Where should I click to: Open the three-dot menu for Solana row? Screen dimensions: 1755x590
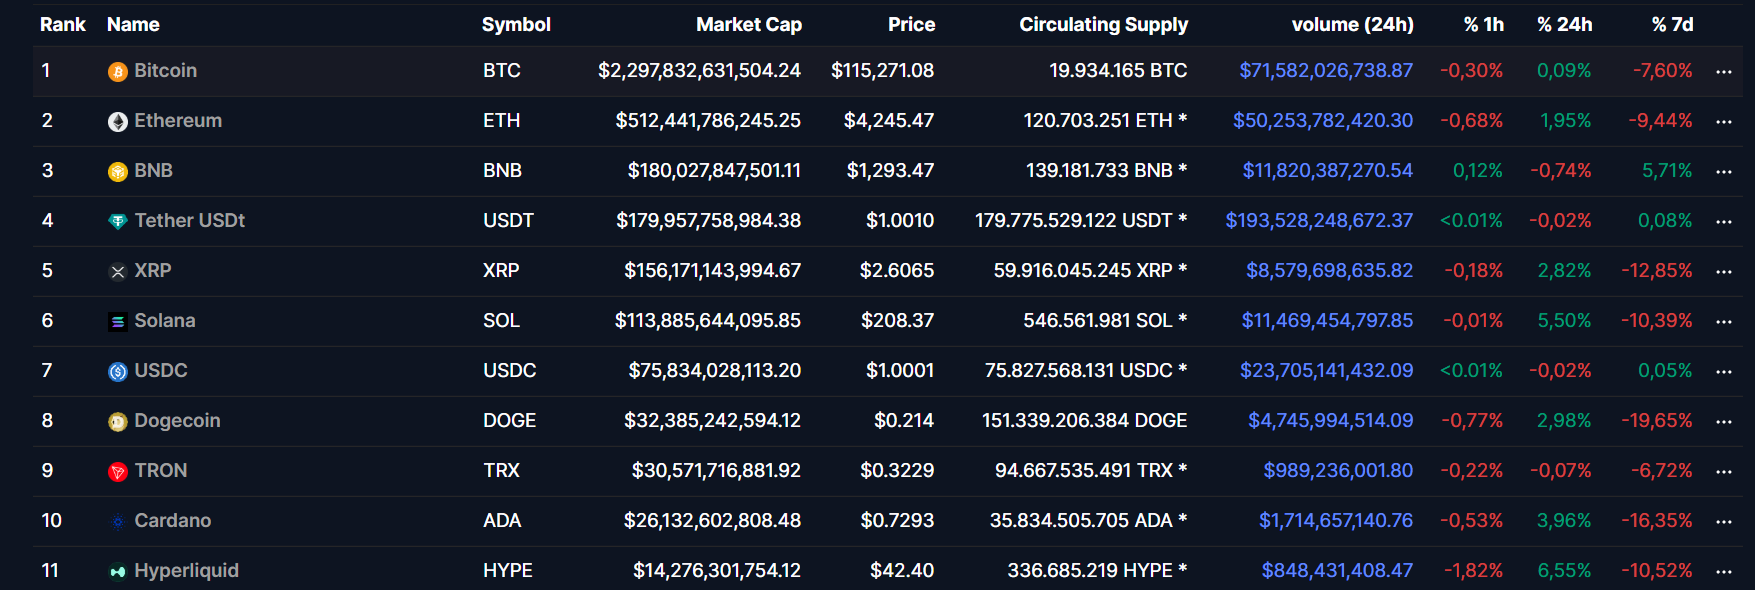coord(1723,322)
